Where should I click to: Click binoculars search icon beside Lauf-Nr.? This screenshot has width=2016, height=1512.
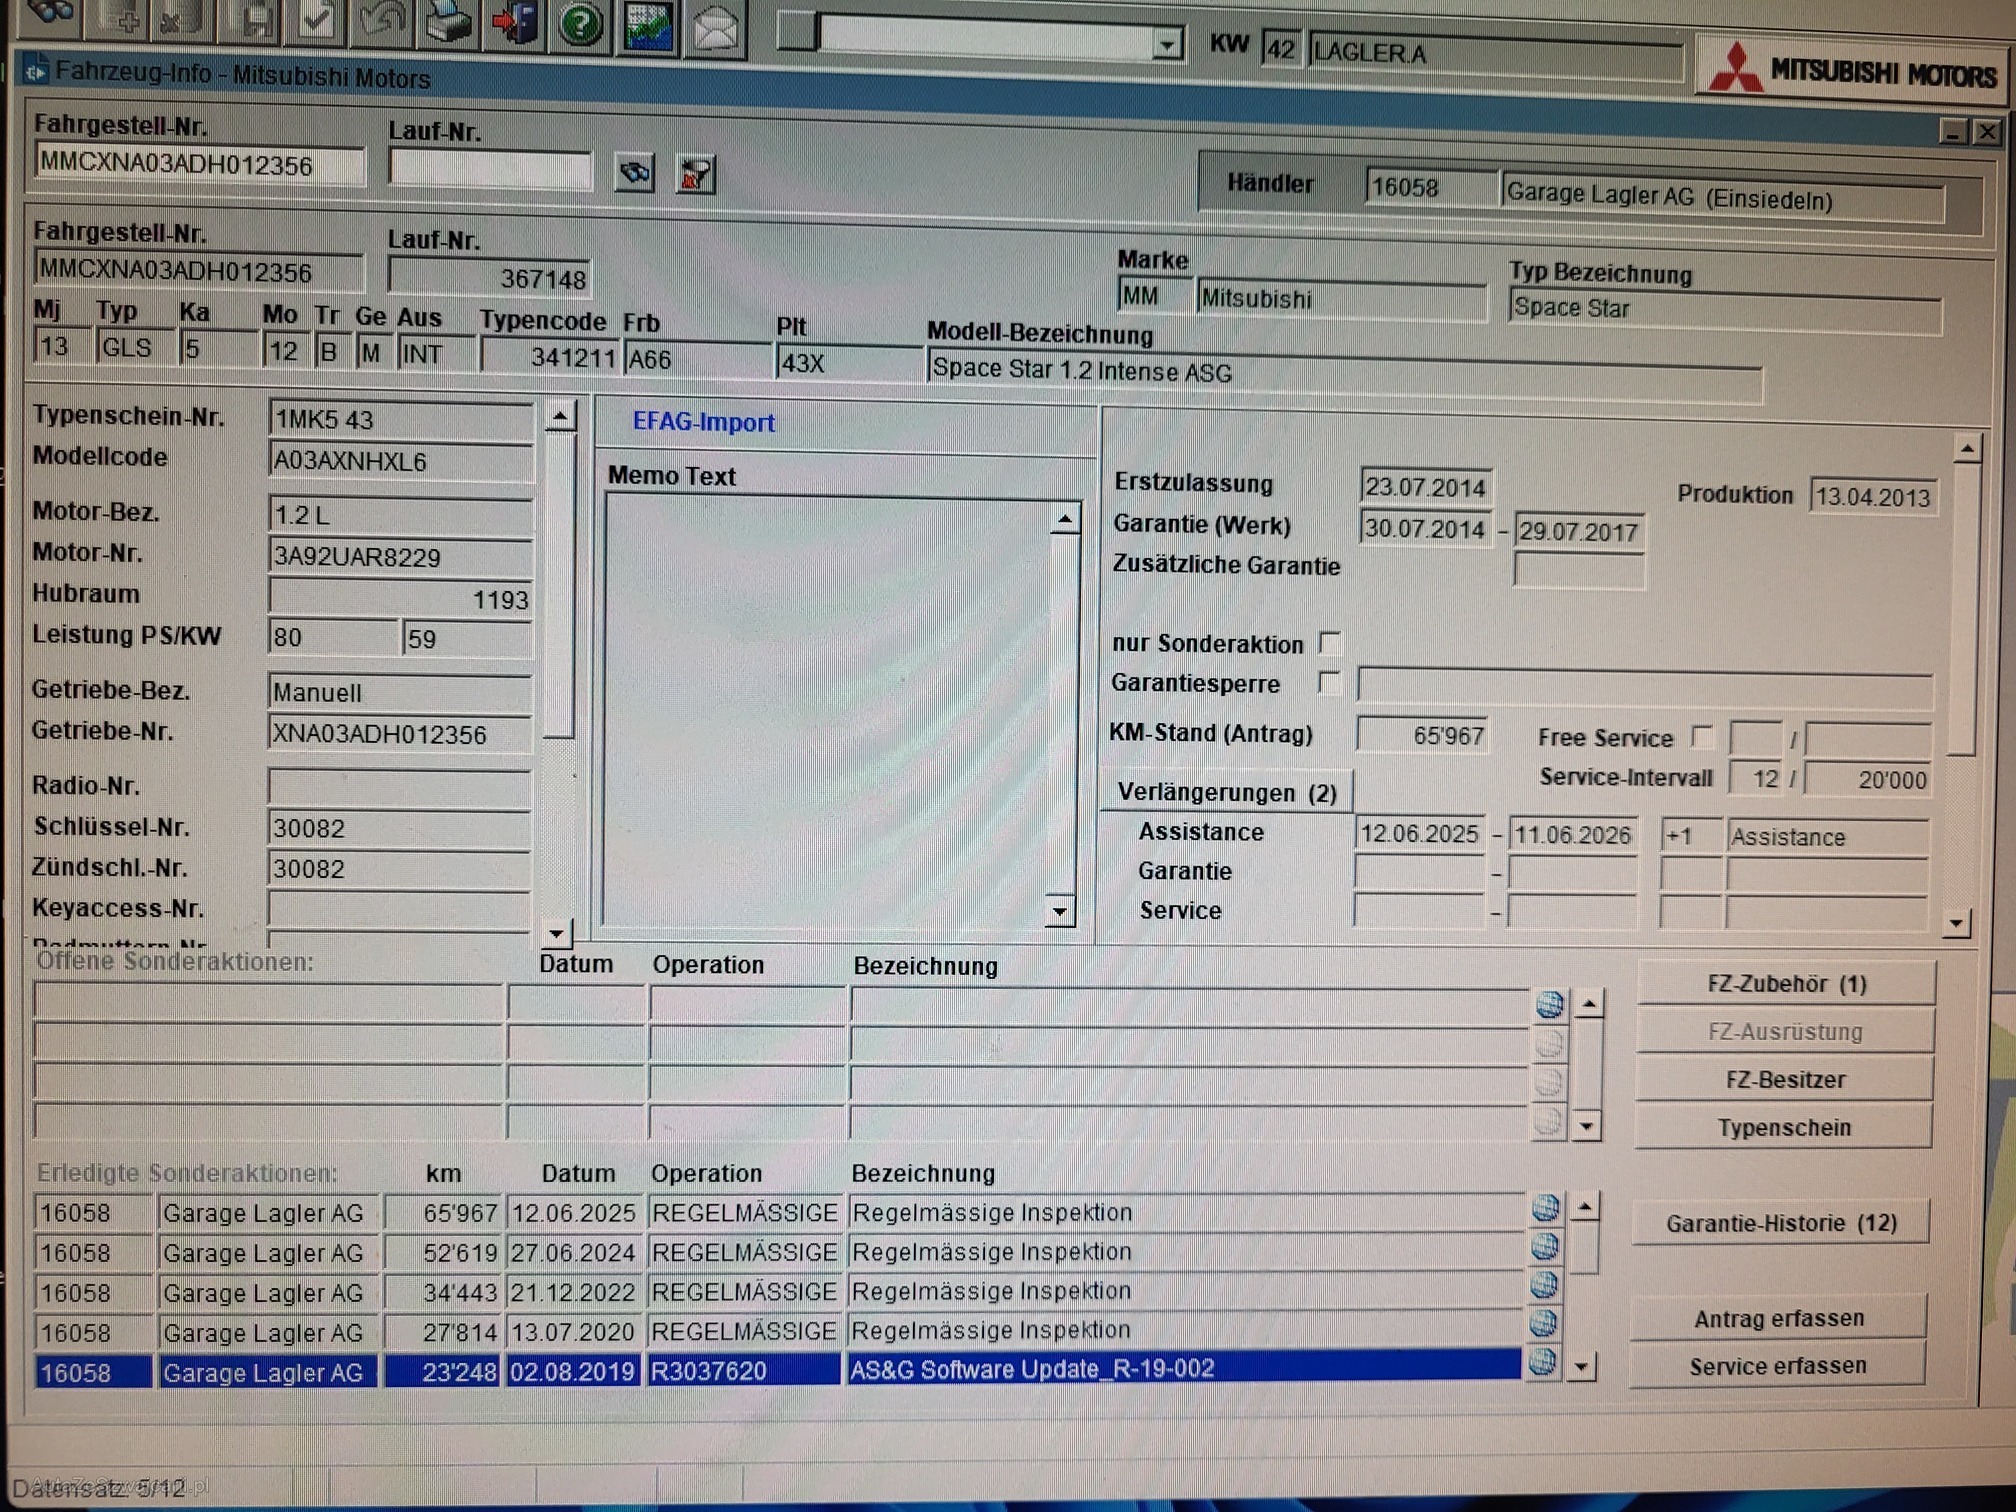(635, 173)
